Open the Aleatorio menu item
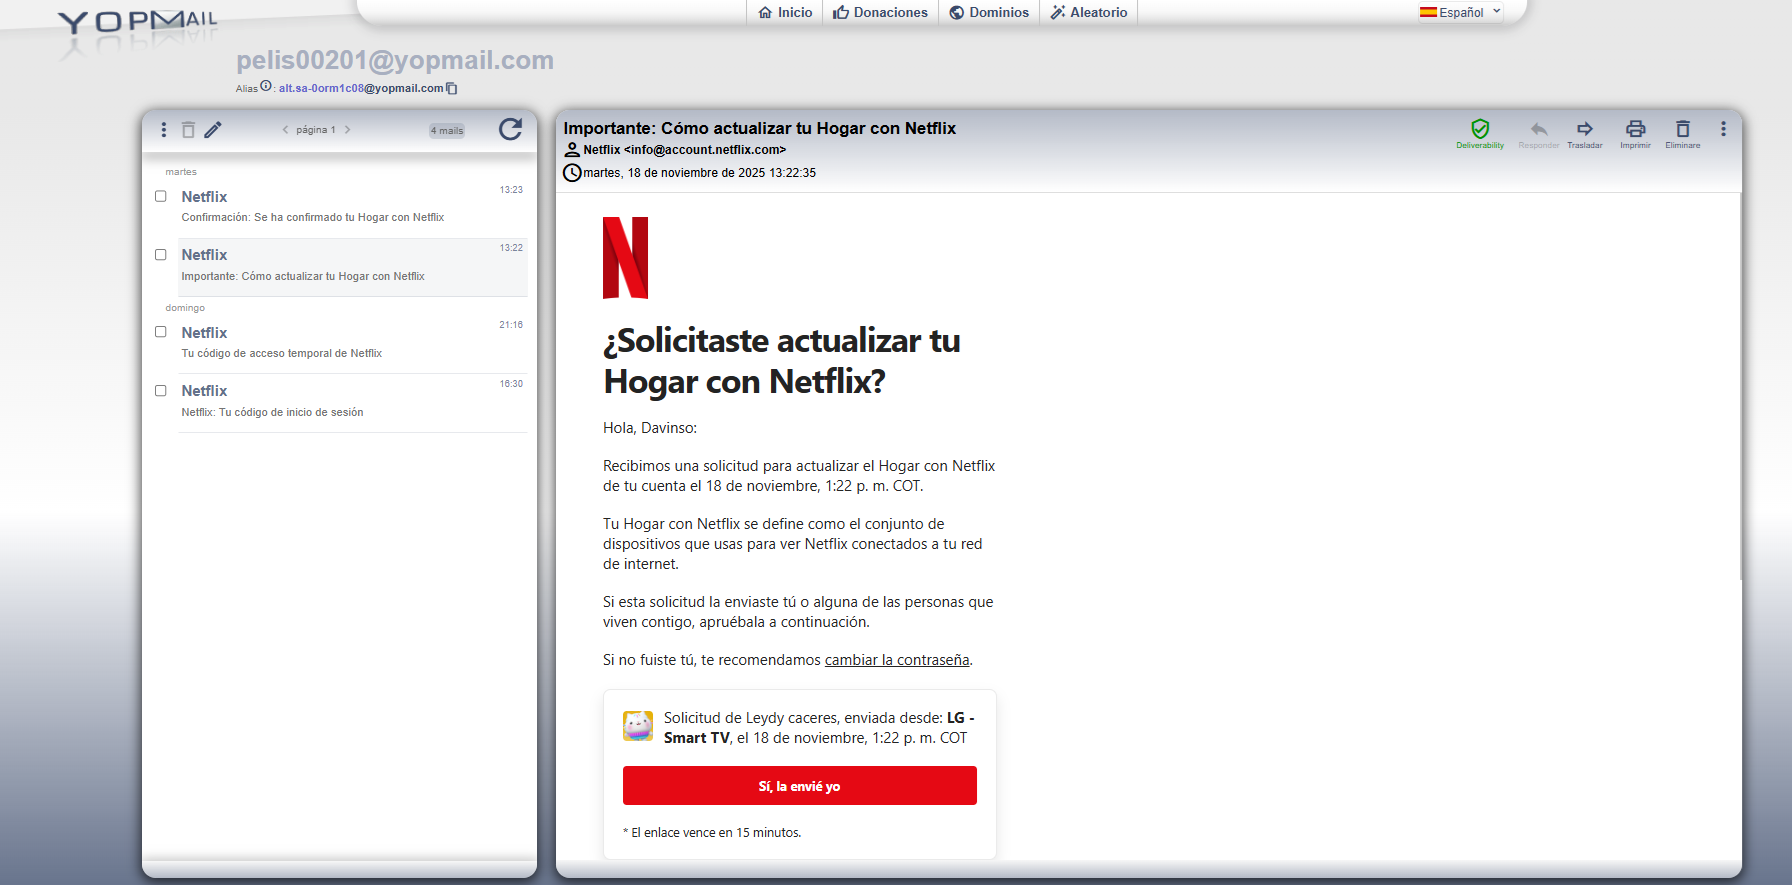The height and width of the screenshot is (885, 1792). coord(1088,12)
